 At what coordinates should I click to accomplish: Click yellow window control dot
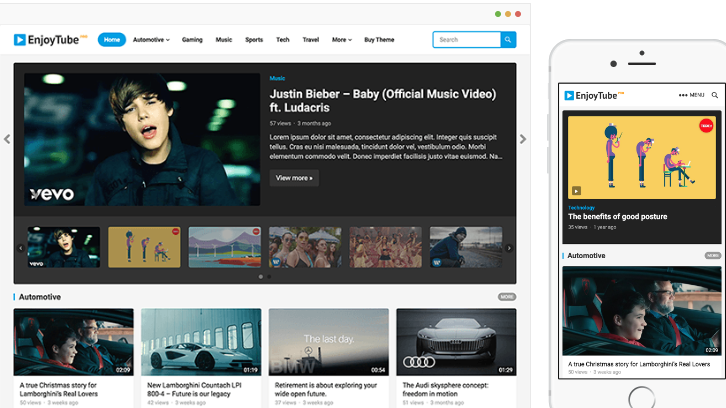508,14
